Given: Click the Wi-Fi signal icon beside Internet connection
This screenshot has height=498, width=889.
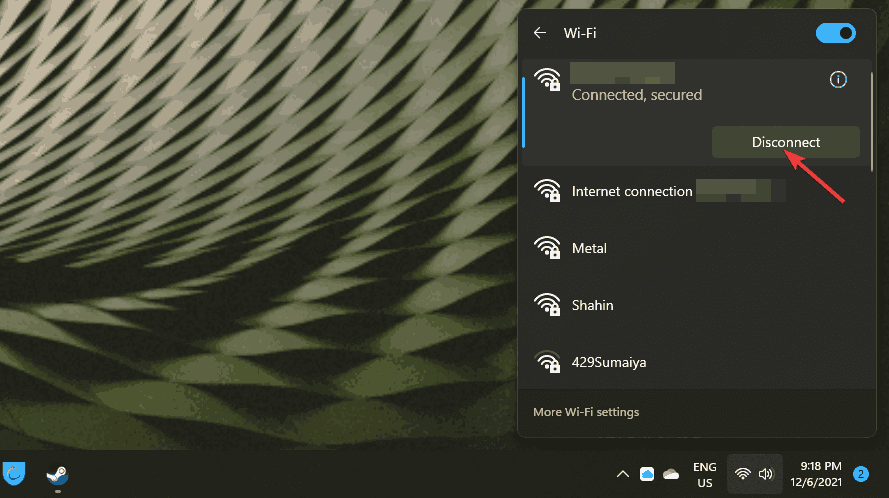Looking at the screenshot, I should (x=547, y=191).
